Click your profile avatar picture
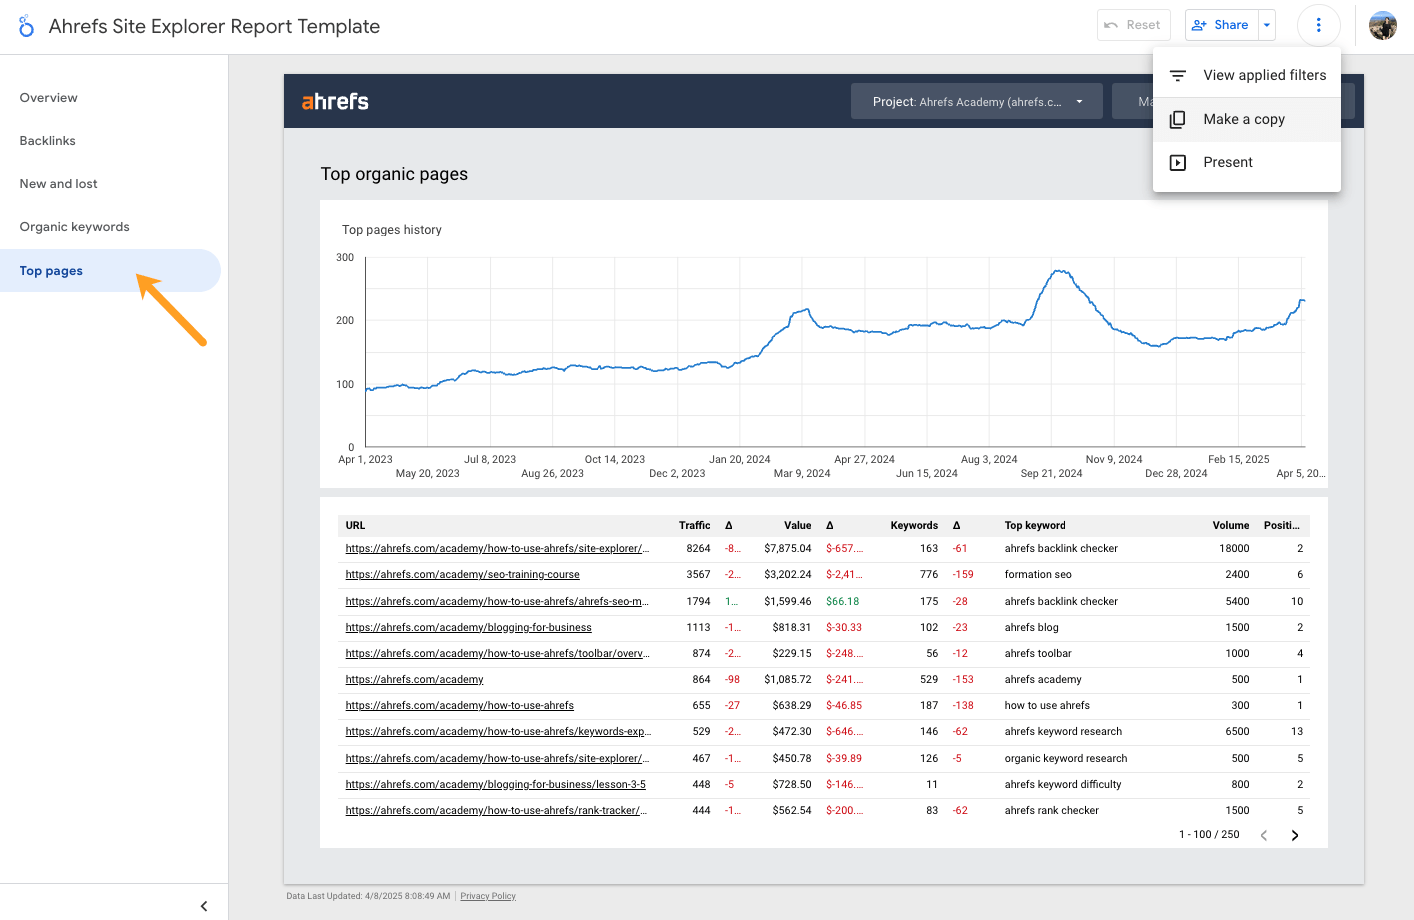Viewport: 1414px width, 920px height. click(x=1383, y=25)
